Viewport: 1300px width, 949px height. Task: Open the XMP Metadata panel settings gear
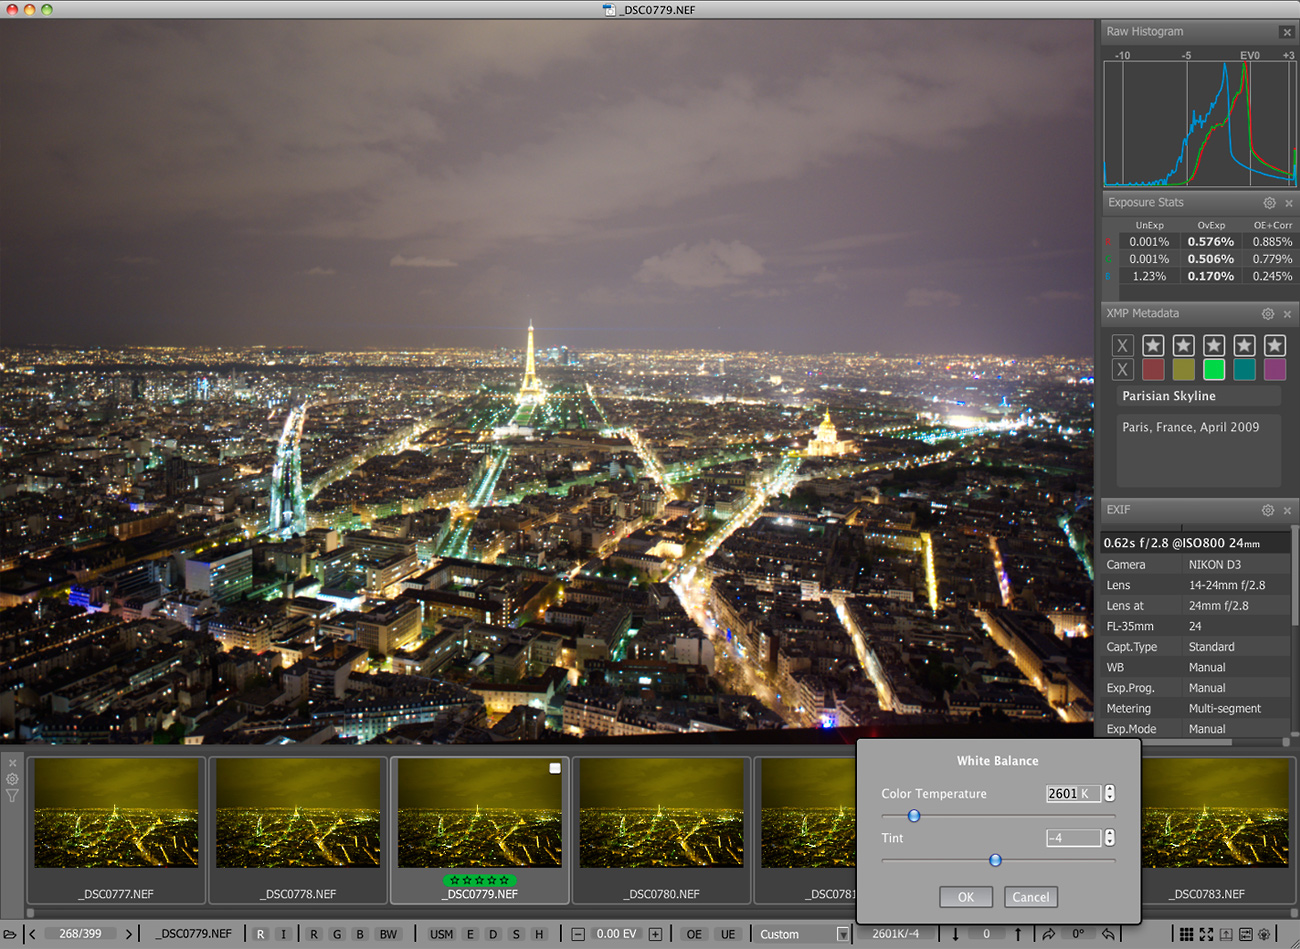coord(1268,314)
